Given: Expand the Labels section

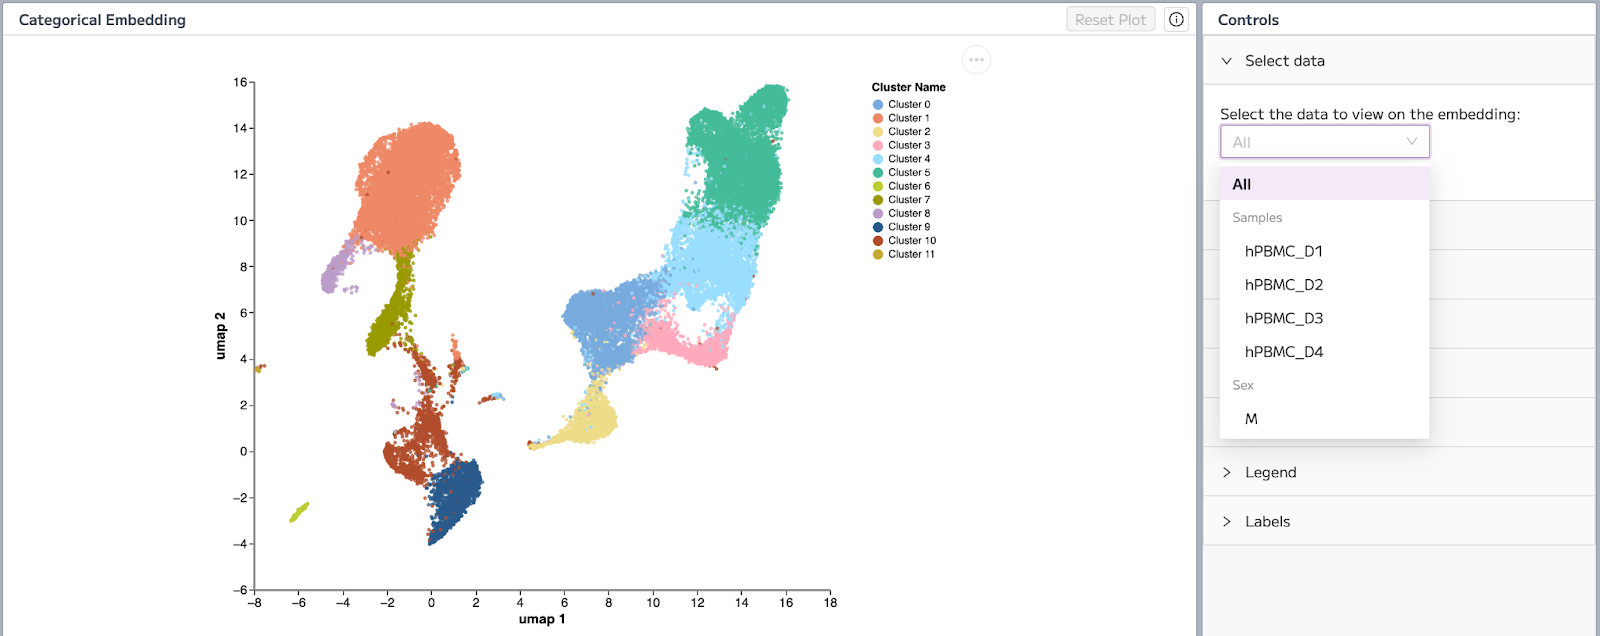Looking at the screenshot, I should coord(1398,521).
